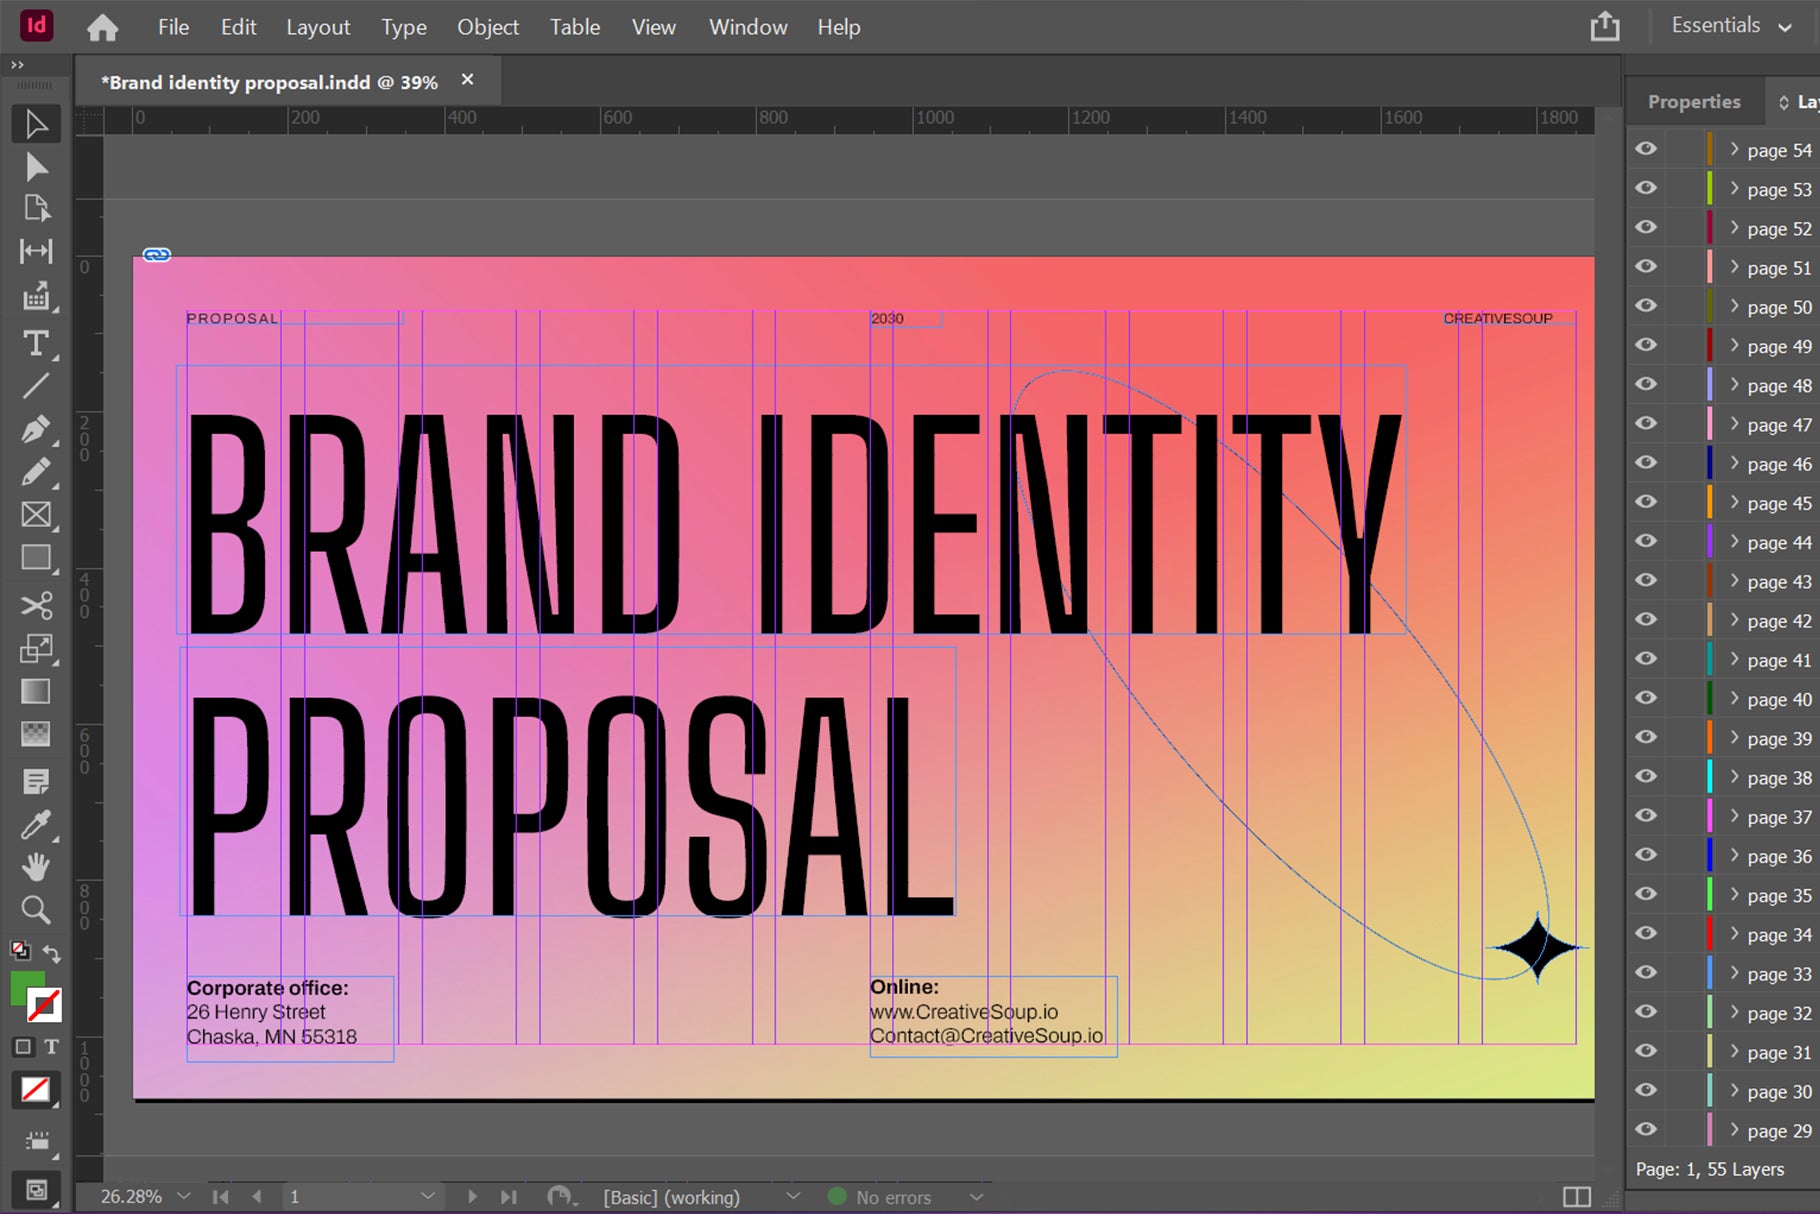Hide the page 54 layer
The image size is (1820, 1214).
point(1646,149)
